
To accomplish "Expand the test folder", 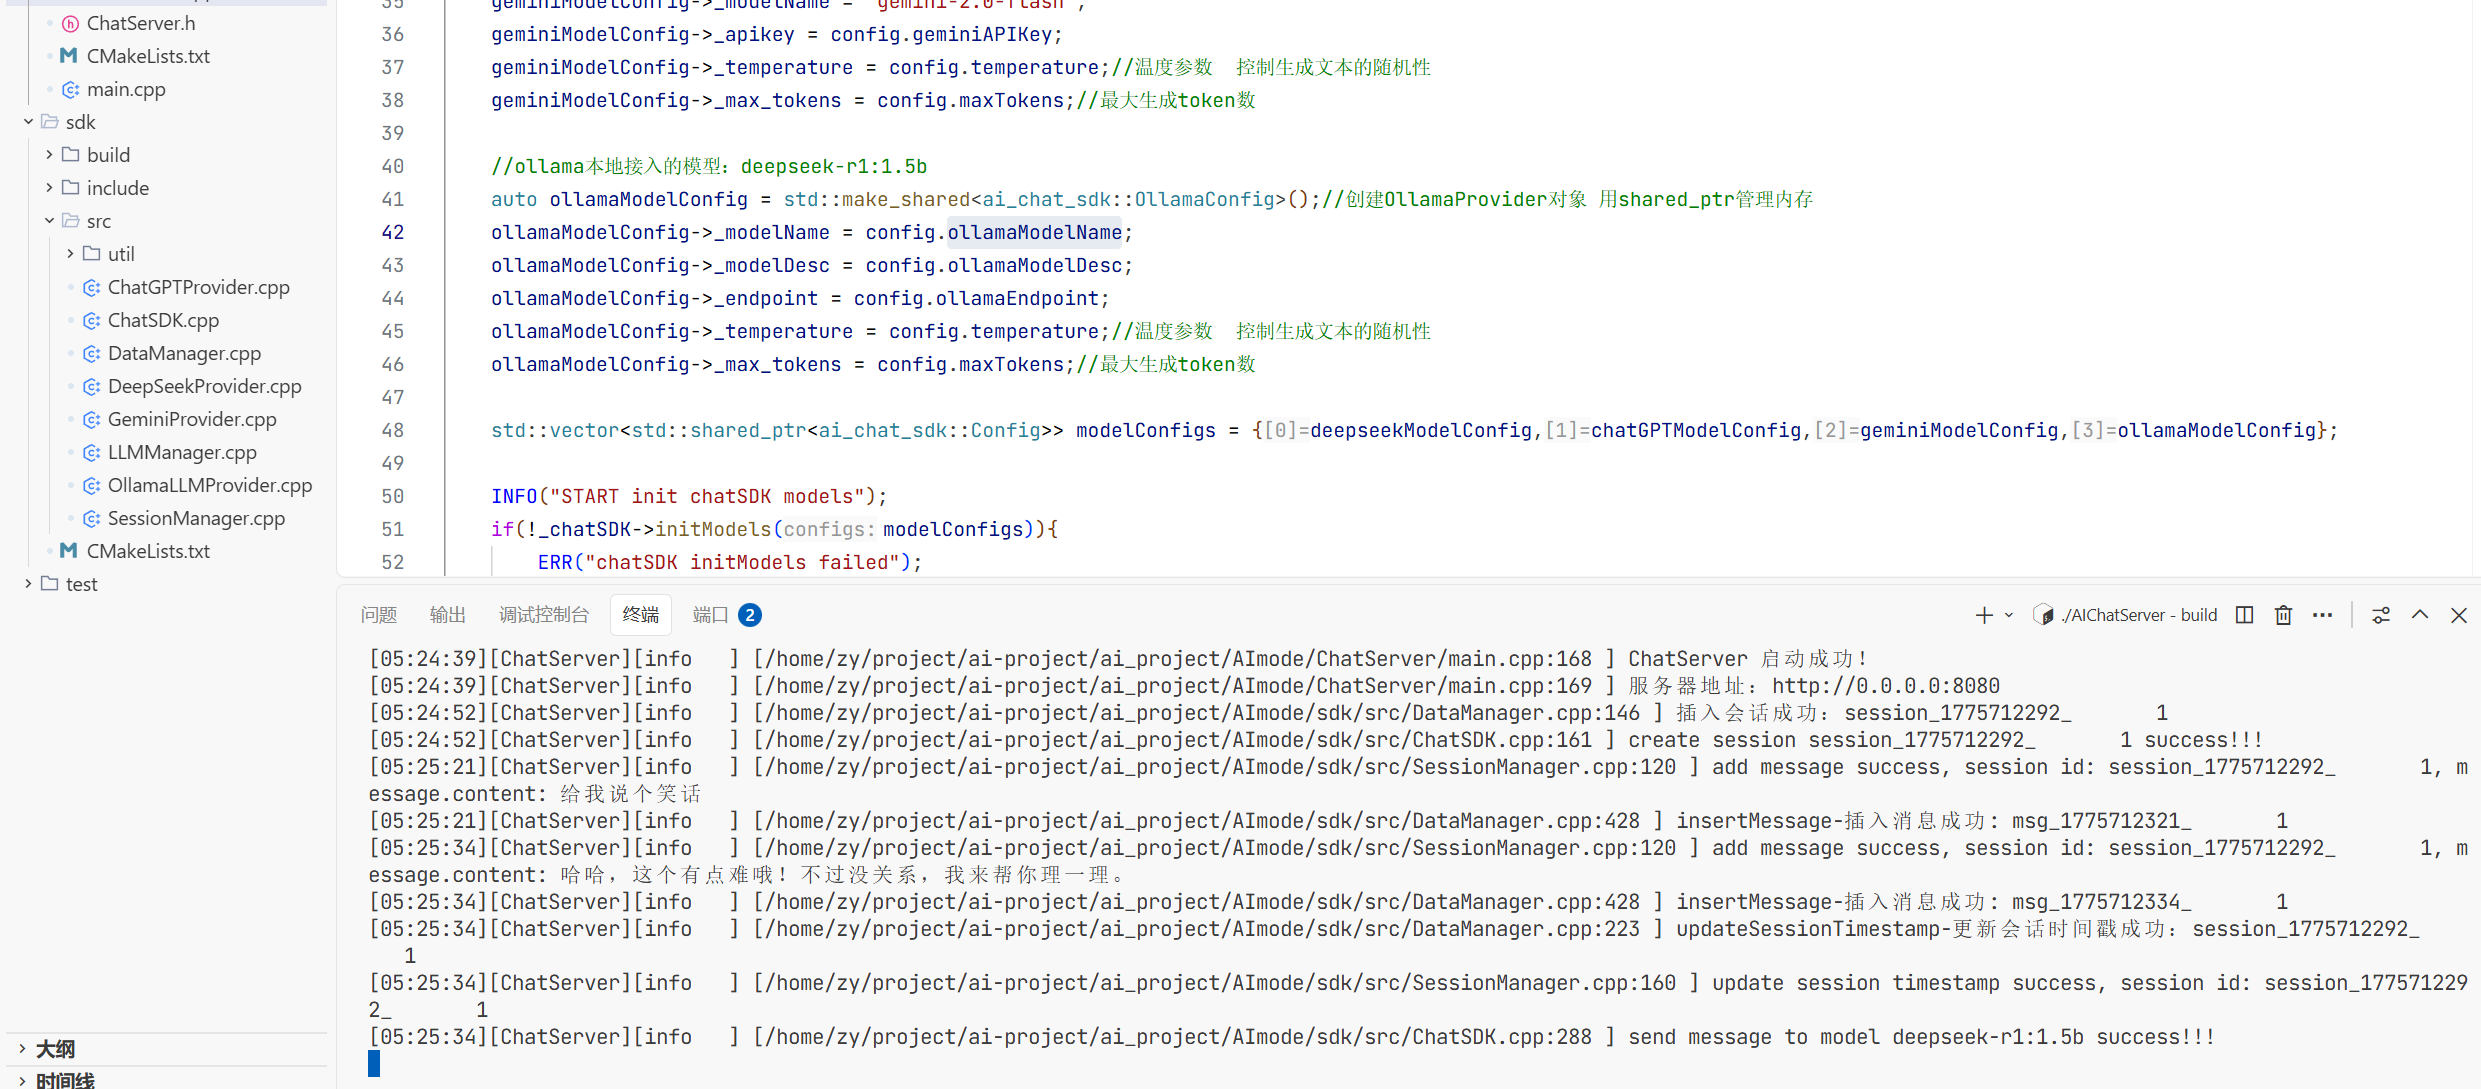I will point(28,584).
